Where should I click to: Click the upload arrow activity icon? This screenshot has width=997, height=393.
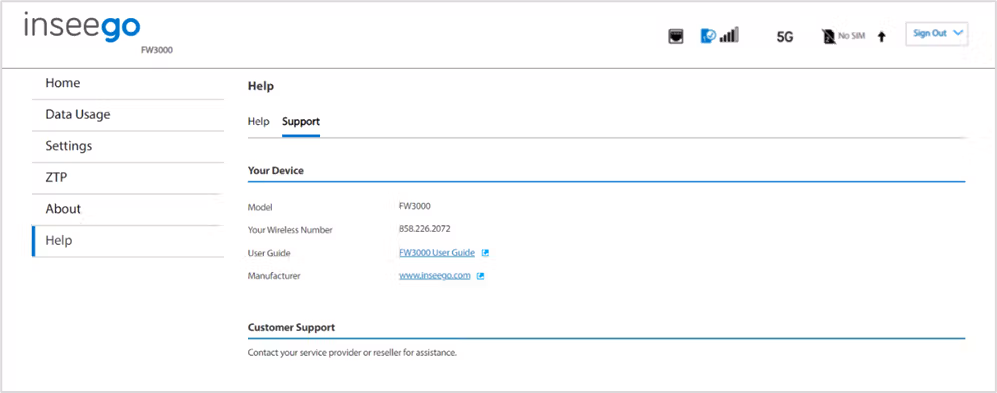pos(881,37)
